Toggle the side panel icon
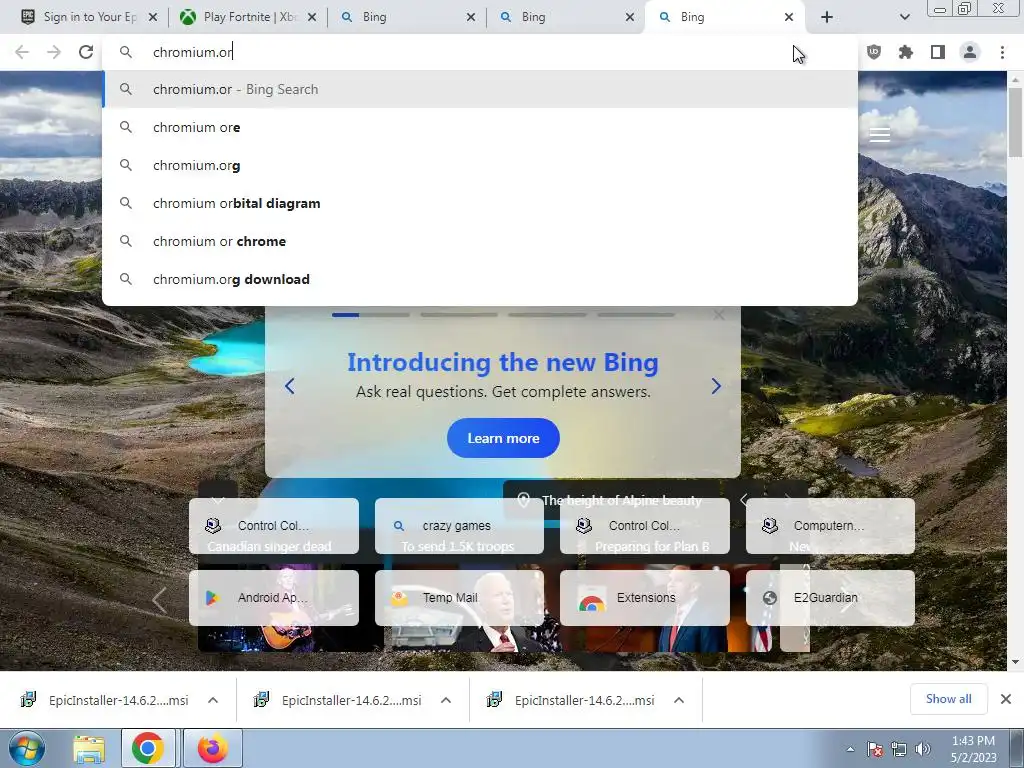This screenshot has height=768, width=1024. tap(938, 52)
